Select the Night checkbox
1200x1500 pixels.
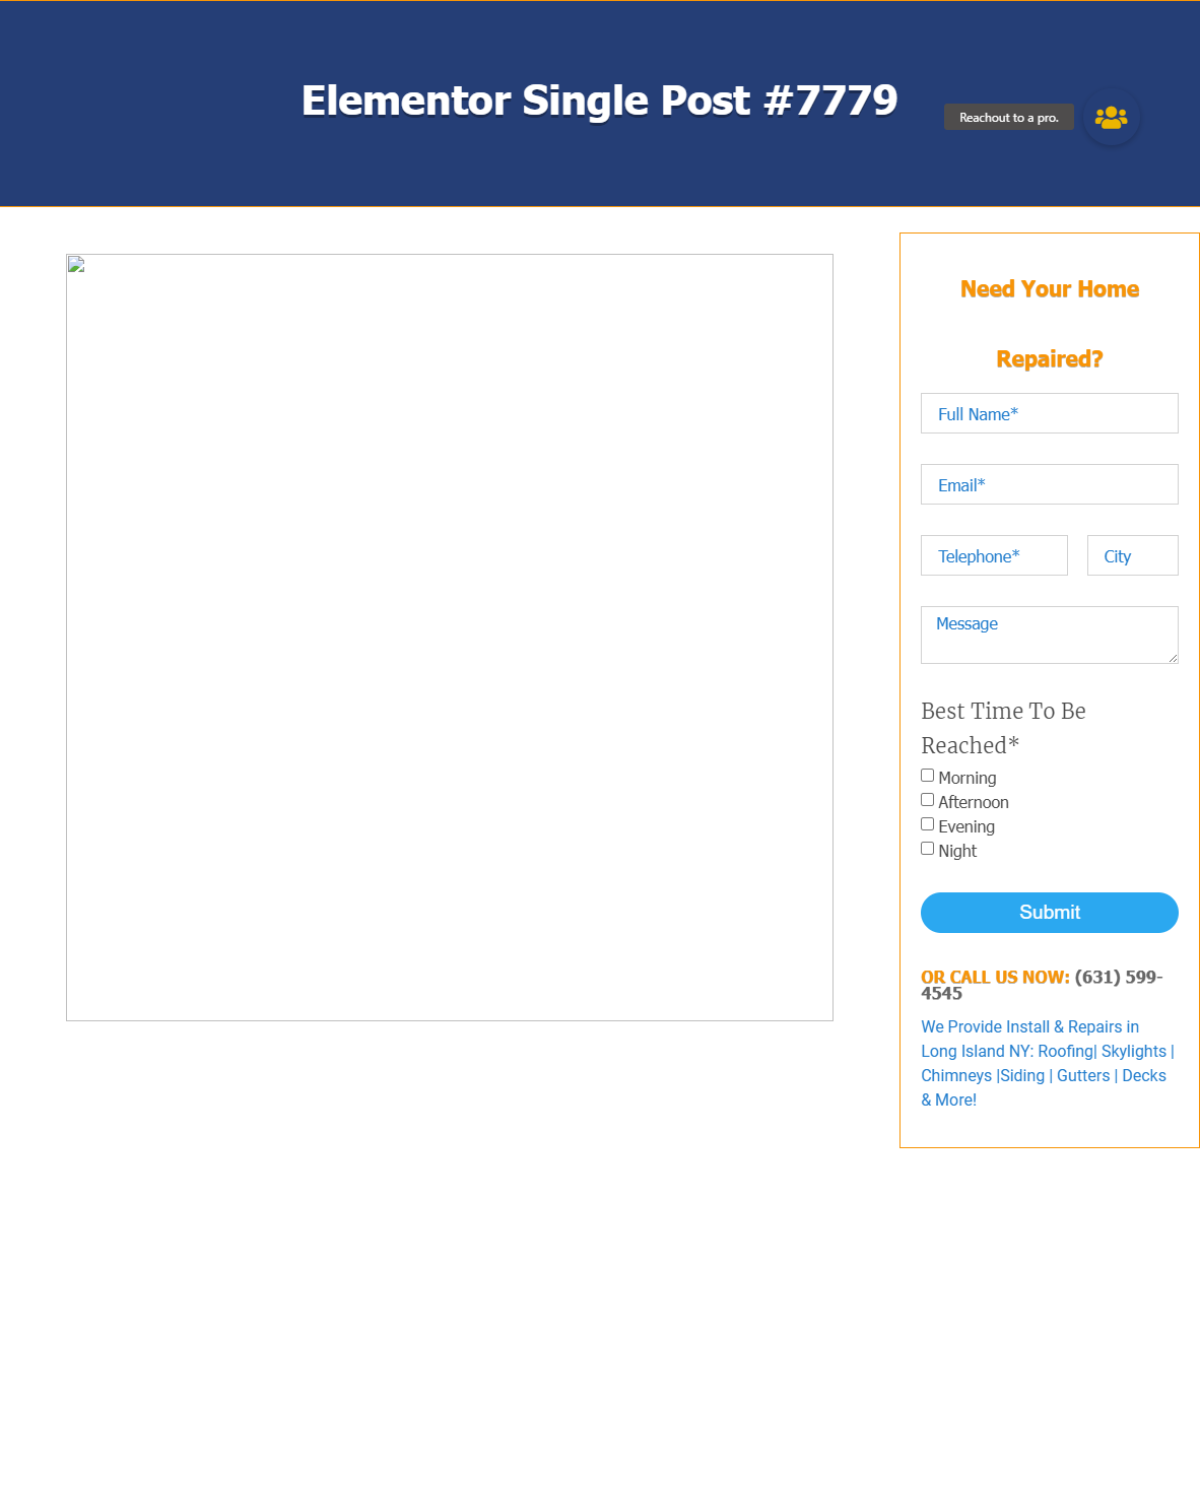point(927,849)
